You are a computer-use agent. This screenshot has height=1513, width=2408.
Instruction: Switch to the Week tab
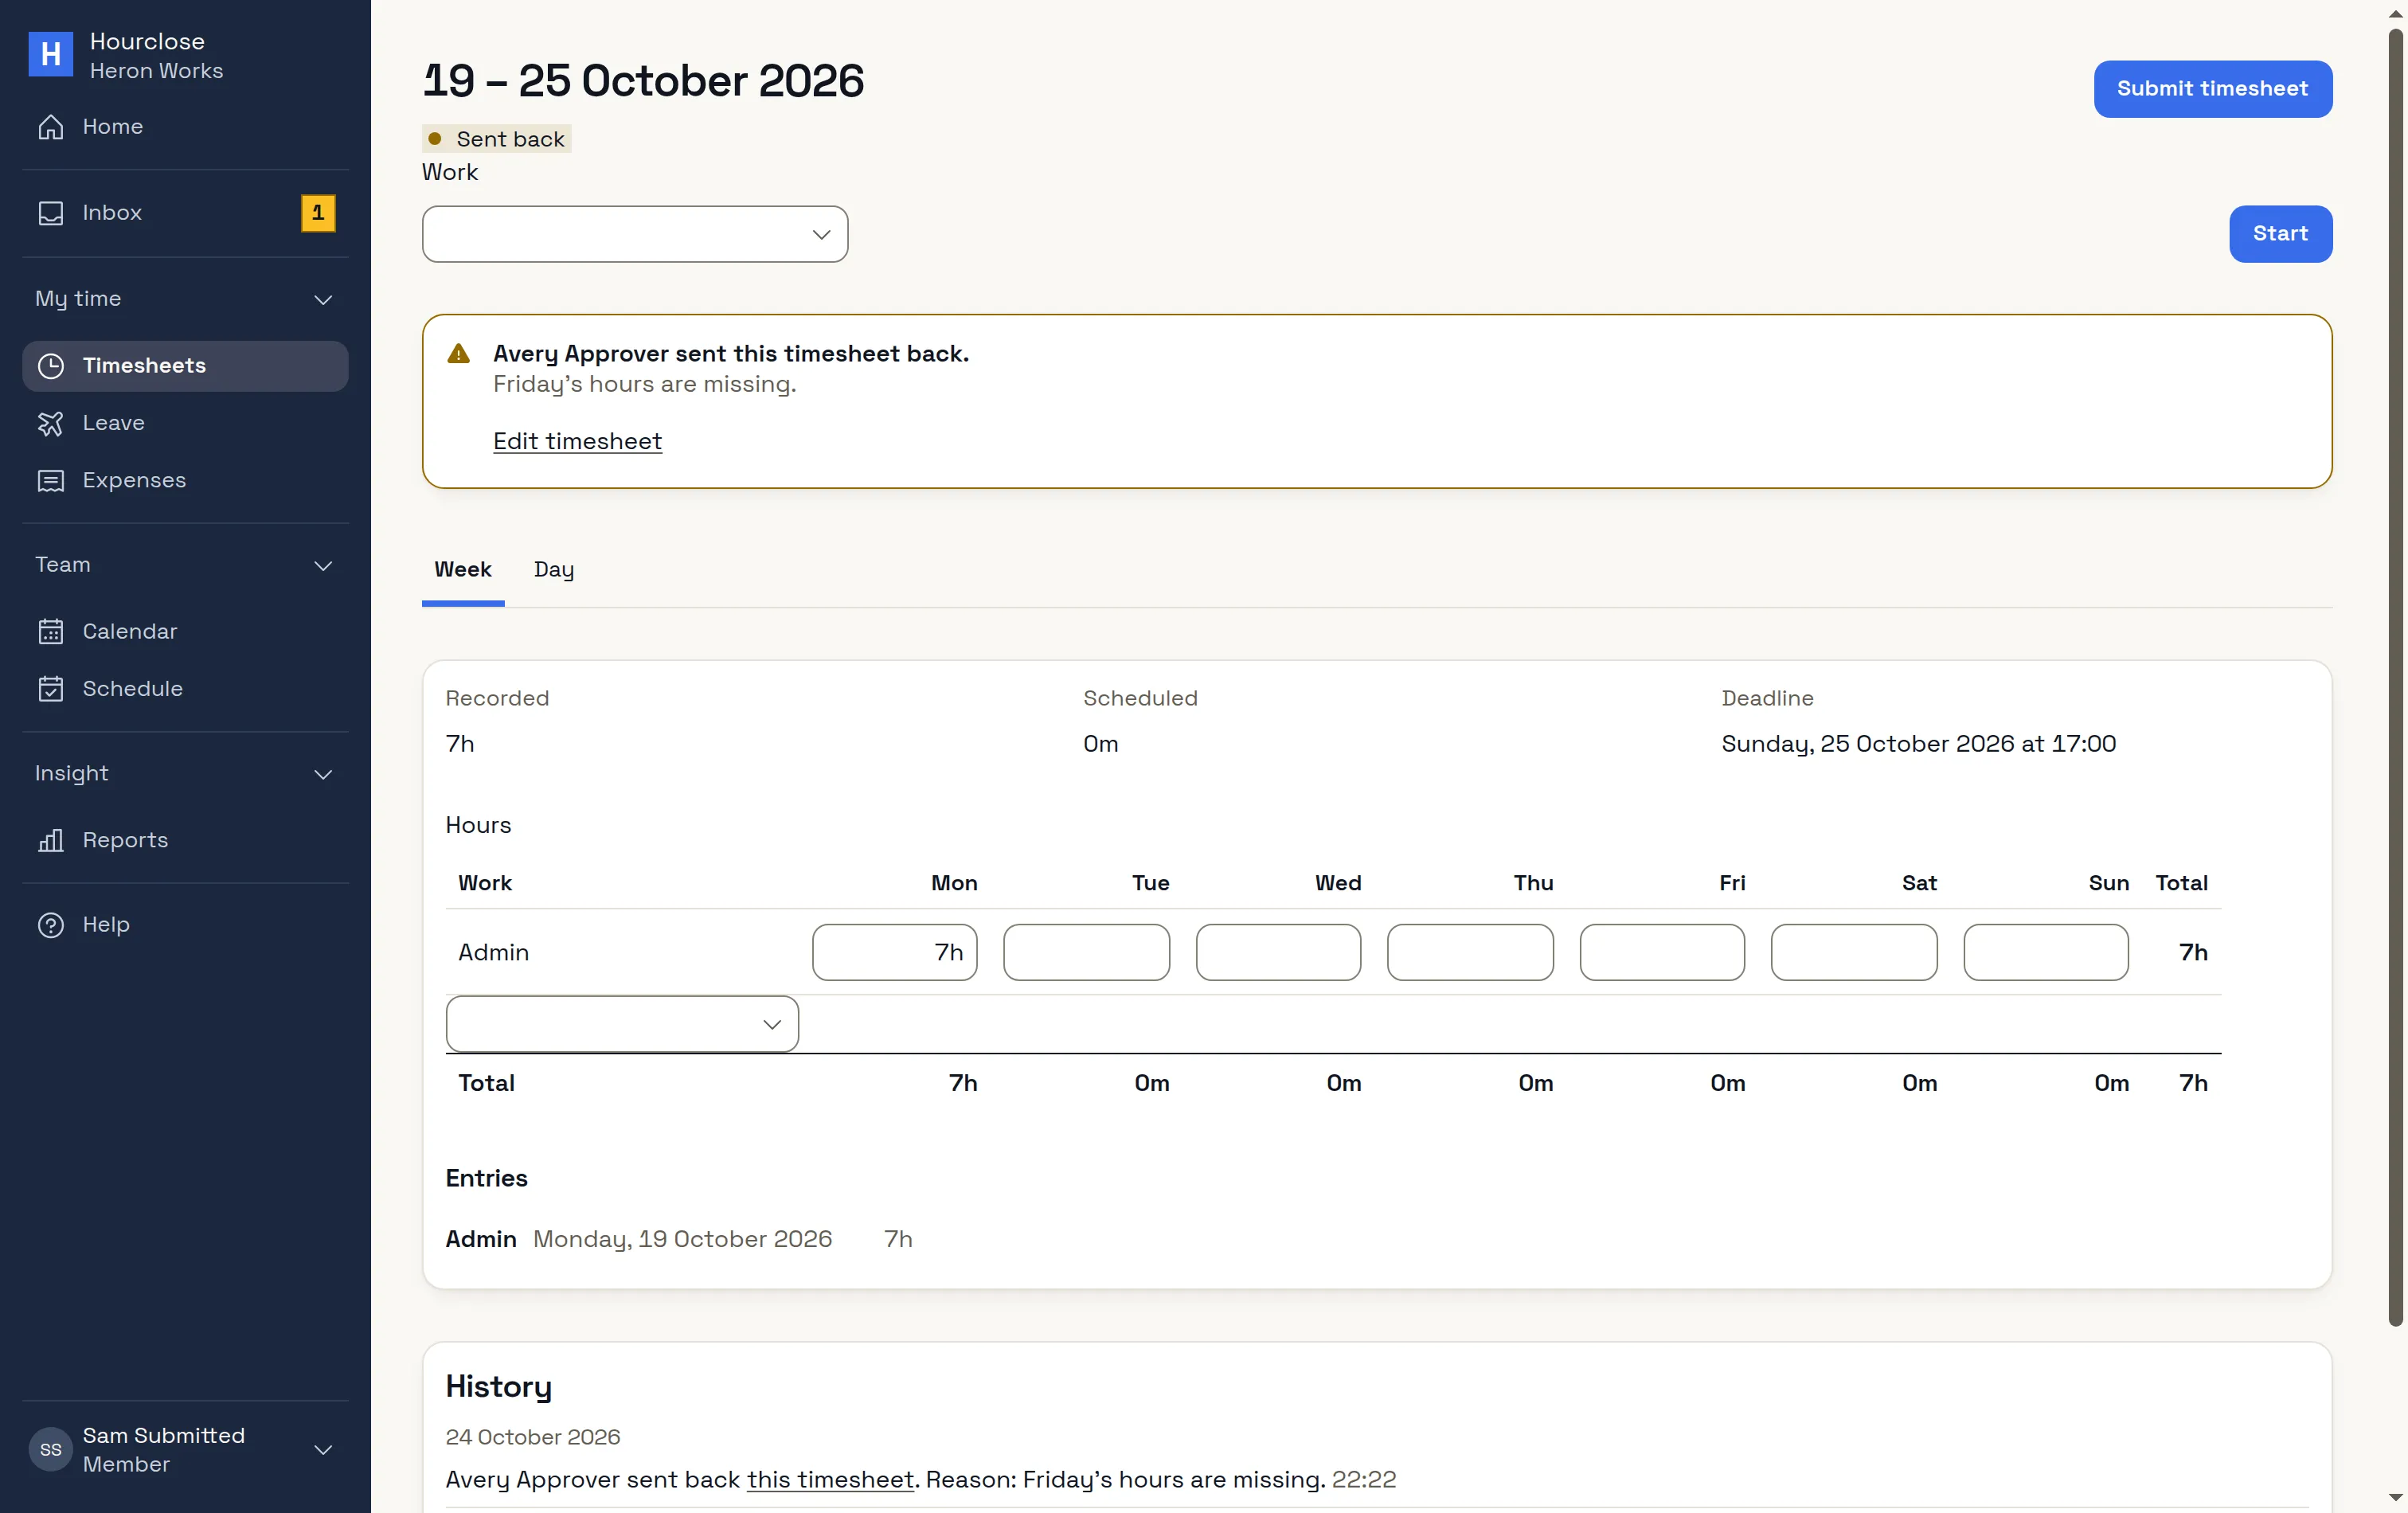(463, 570)
